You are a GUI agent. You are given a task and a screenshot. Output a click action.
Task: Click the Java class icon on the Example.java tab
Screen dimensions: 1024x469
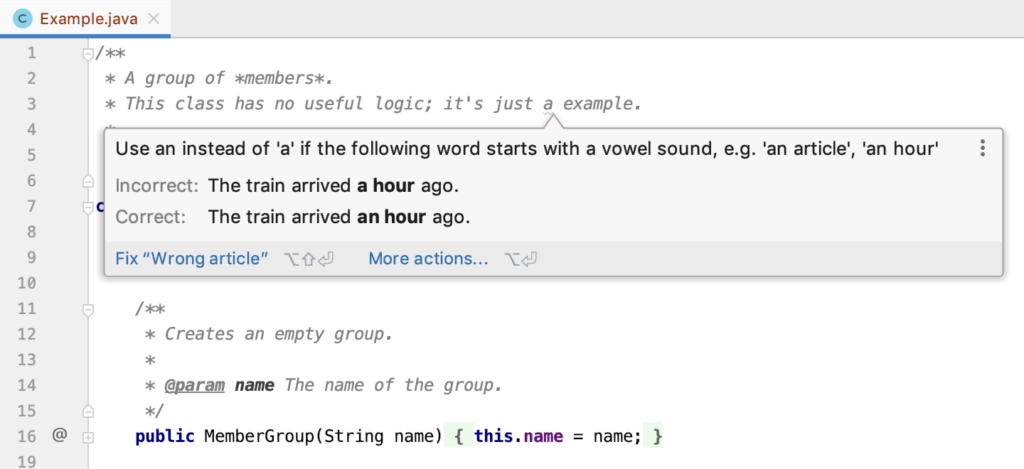coord(22,19)
